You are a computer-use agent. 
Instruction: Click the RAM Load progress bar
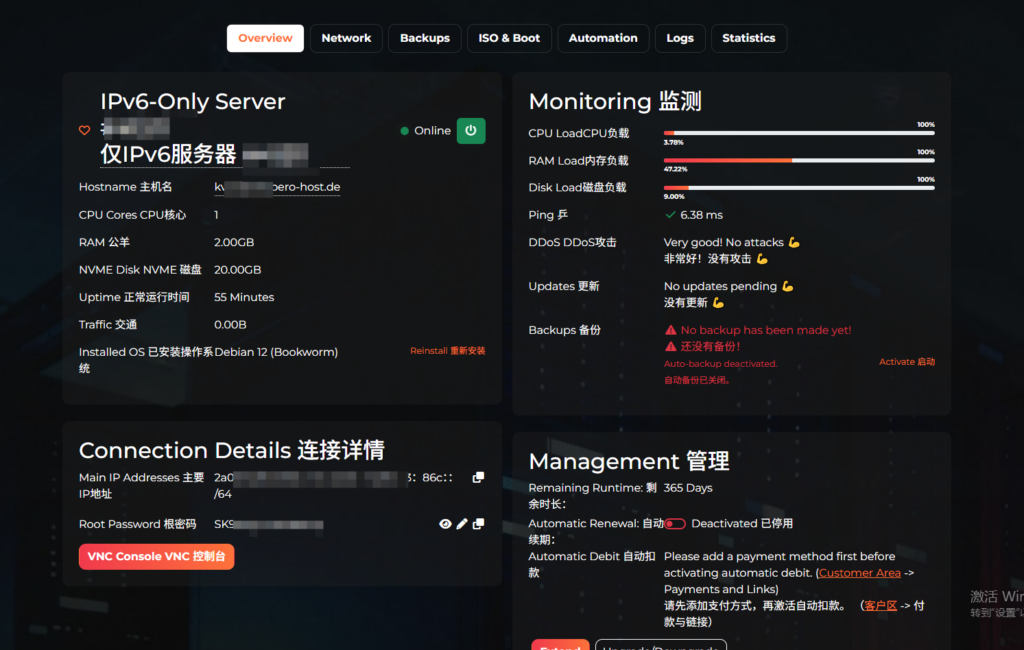[x=799, y=160]
